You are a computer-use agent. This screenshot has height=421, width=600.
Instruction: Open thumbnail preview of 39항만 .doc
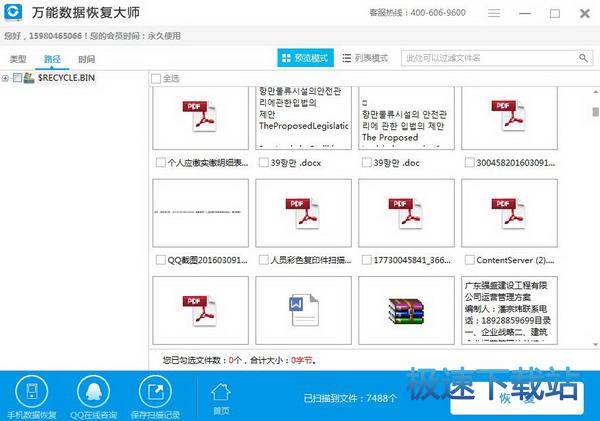pyautogui.click(x=406, y=118)
